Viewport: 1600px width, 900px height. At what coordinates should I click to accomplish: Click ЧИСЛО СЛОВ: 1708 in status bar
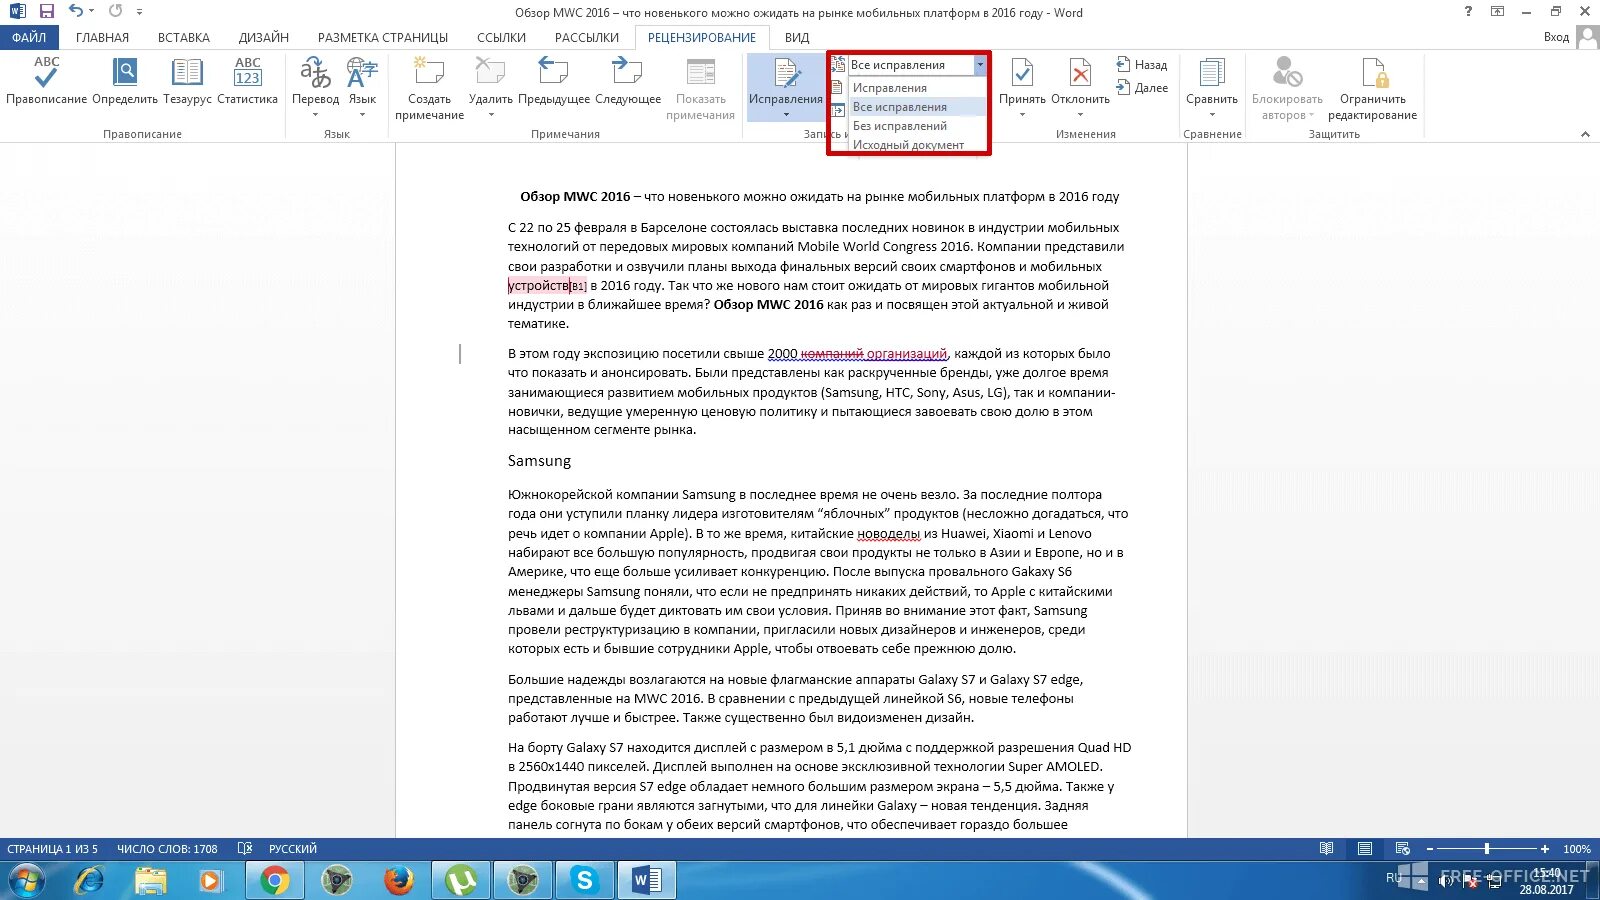click(167, 849)
